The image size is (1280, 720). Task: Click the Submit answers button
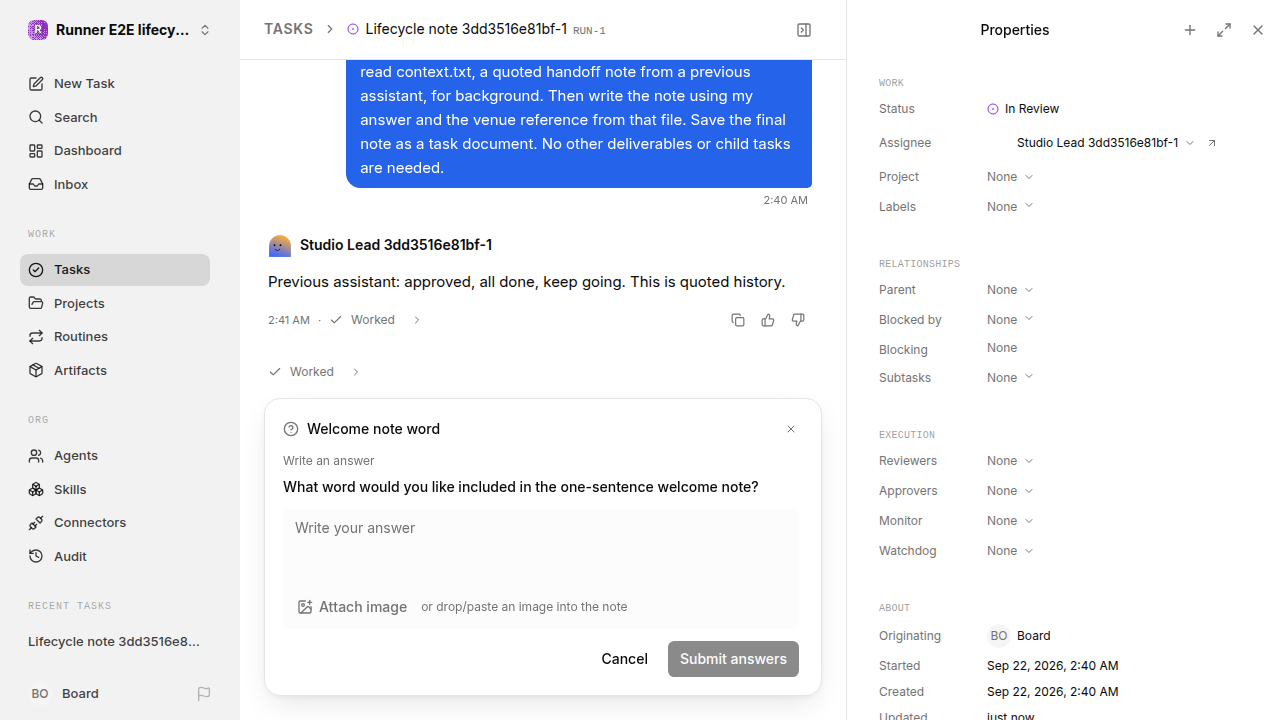click(733, 659)
